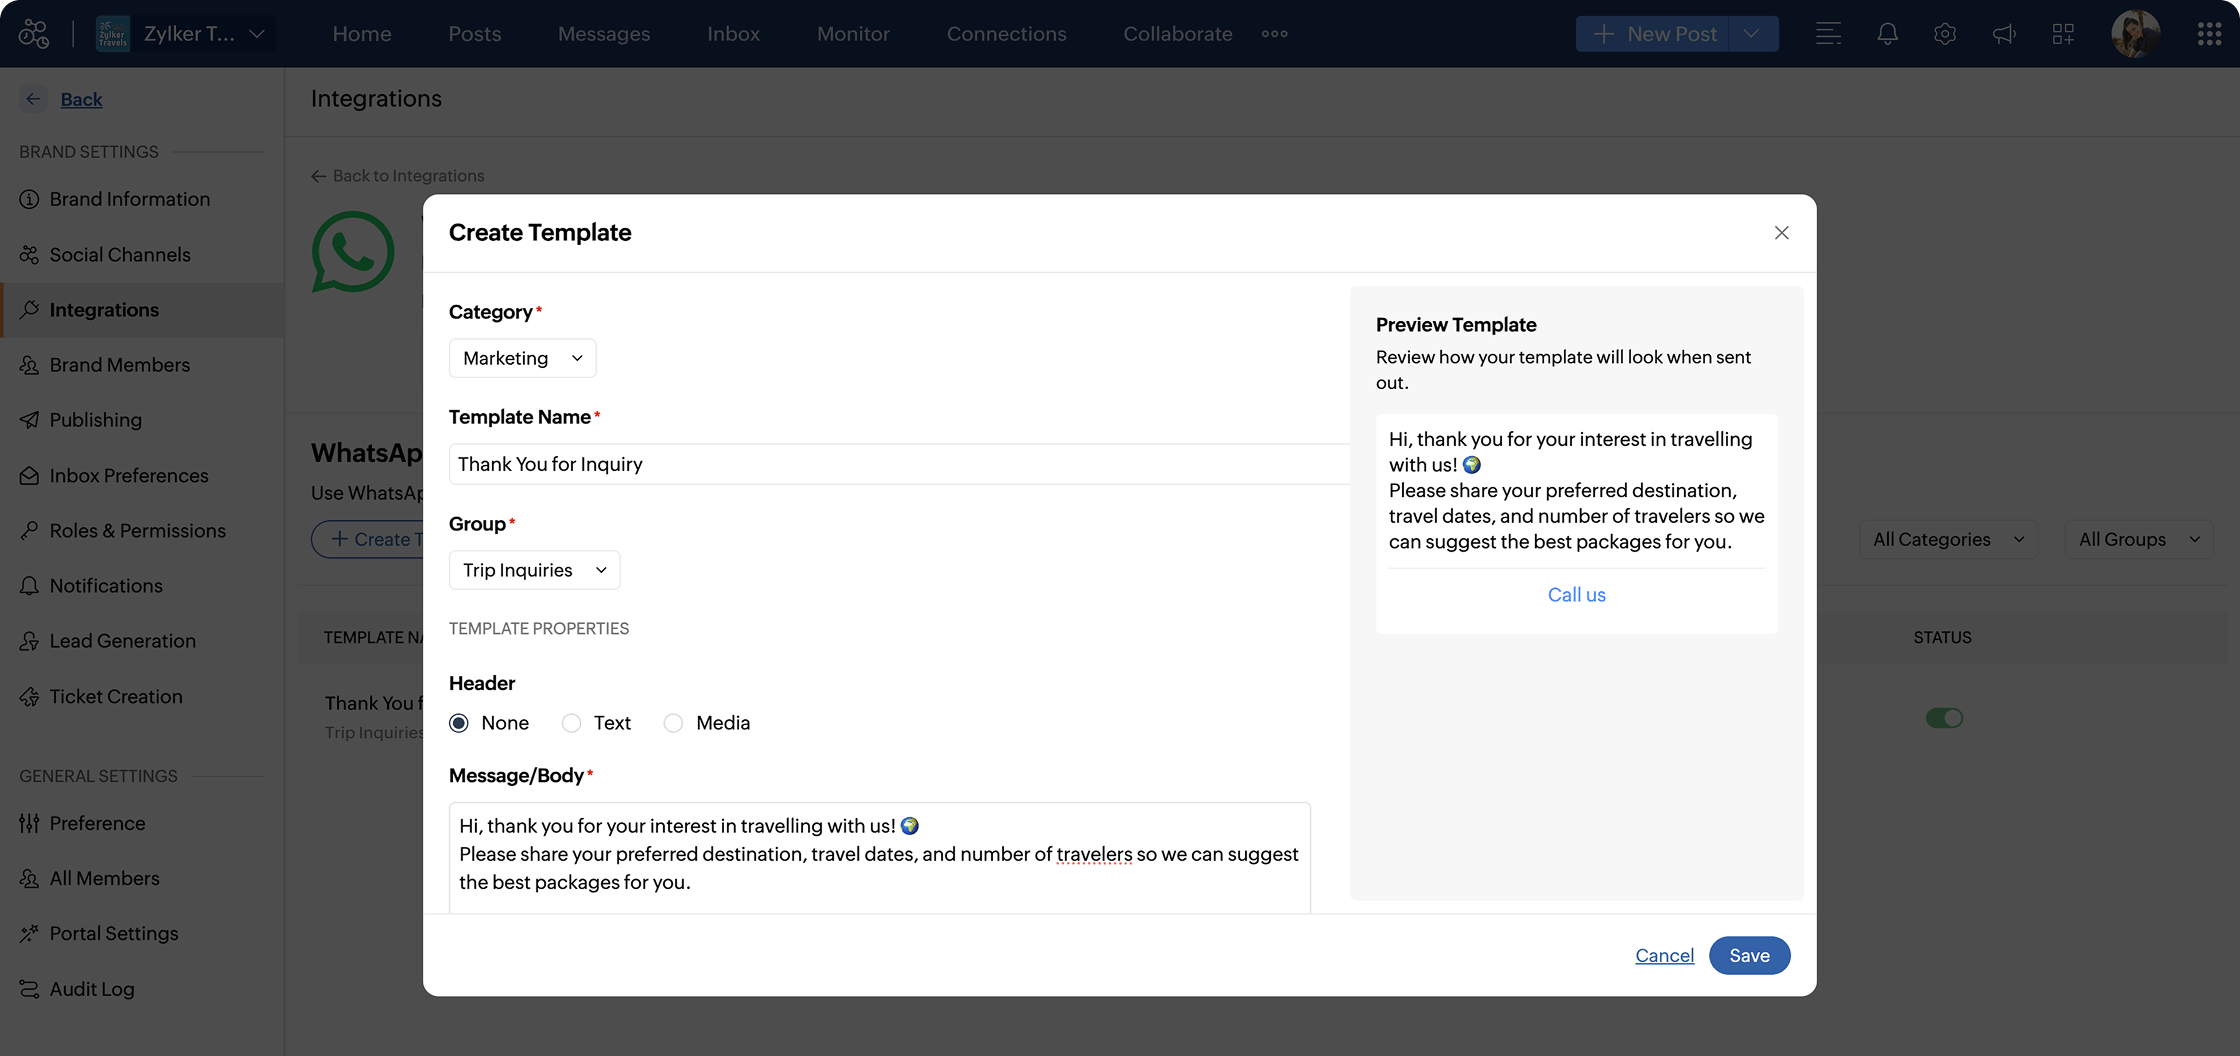Open the New Post split-button arrow
Screen dimensions: 2240x1056
tap(1753, 33)
